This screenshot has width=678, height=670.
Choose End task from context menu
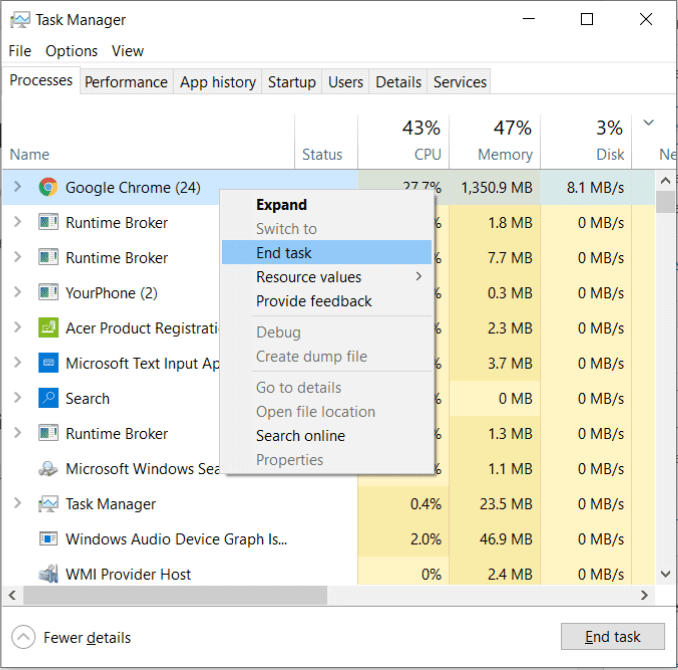(284, 253)
